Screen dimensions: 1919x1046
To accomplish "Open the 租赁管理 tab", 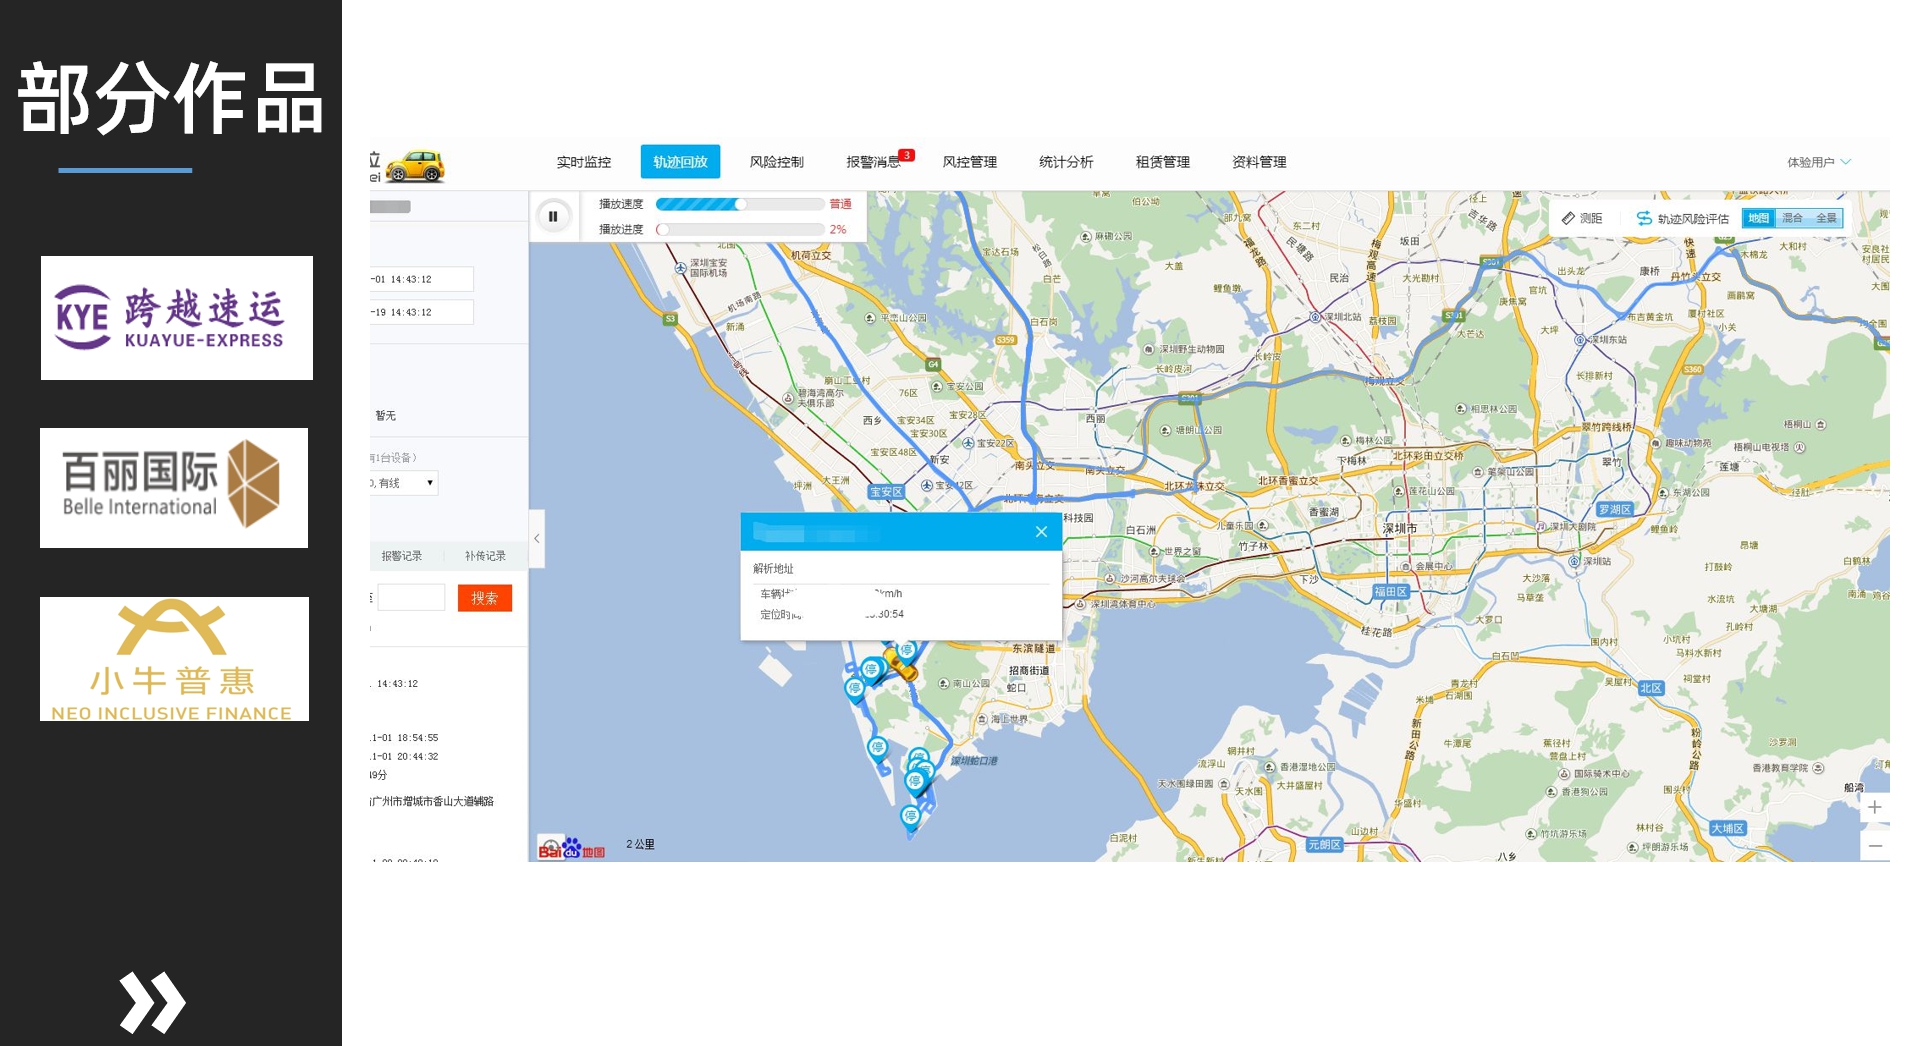I will [1162, 162].
